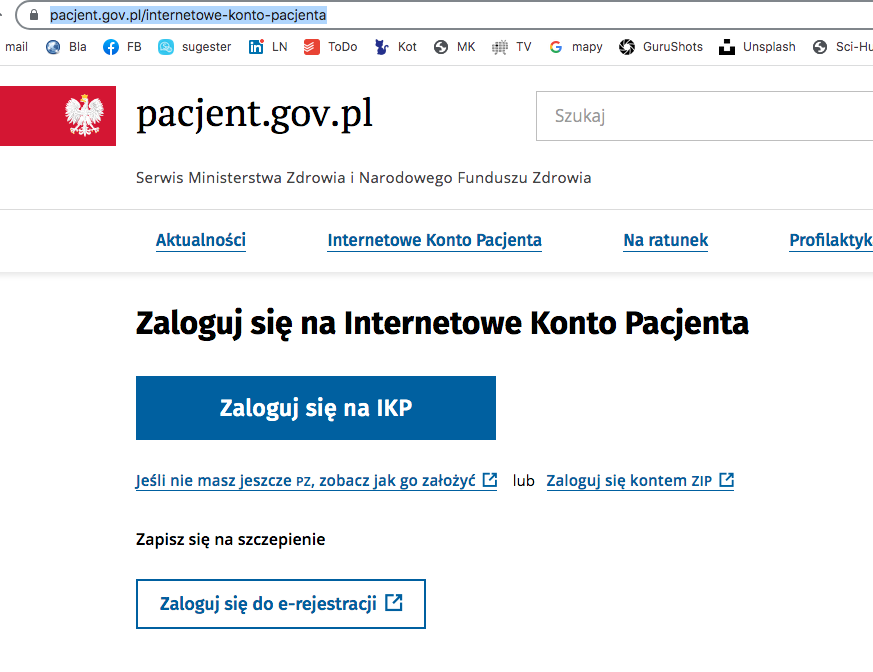
Task: Open the Bla bookmark globe icon
Action: pos(53,47)
